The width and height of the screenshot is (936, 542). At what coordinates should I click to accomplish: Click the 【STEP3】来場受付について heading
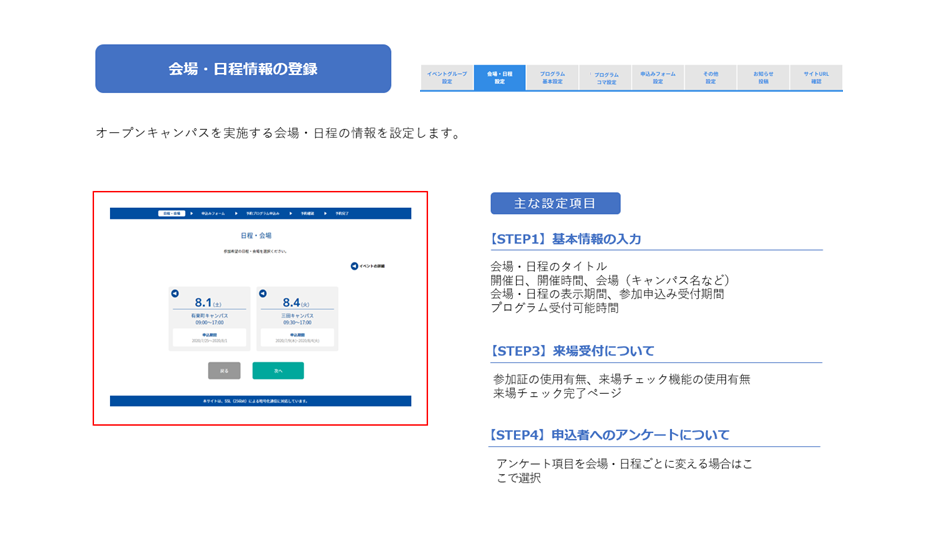coord(572,351)
